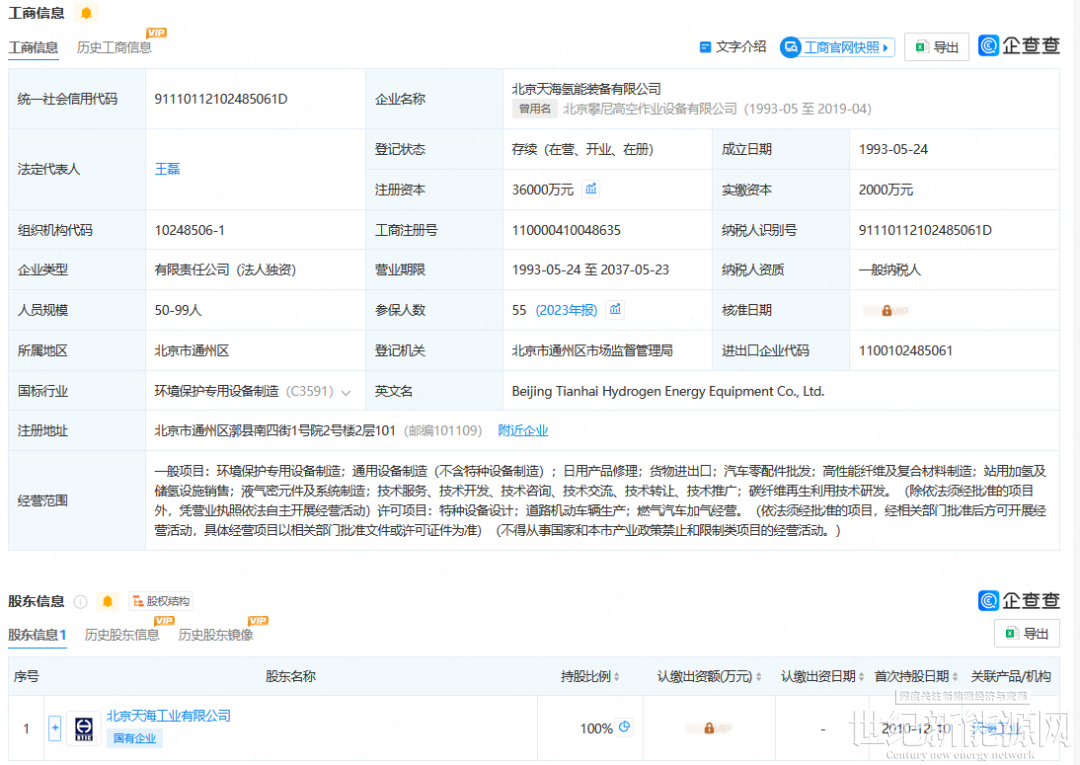Click the 工商官网快照 button

tap(838, 47)
